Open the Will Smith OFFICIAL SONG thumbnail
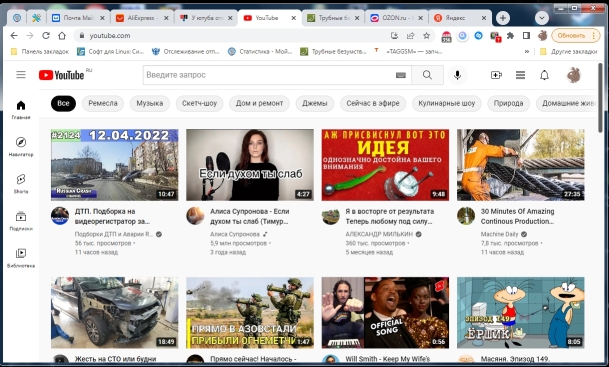Image resolution: width=609 pixels, height=367 pixels. (385, 313)
